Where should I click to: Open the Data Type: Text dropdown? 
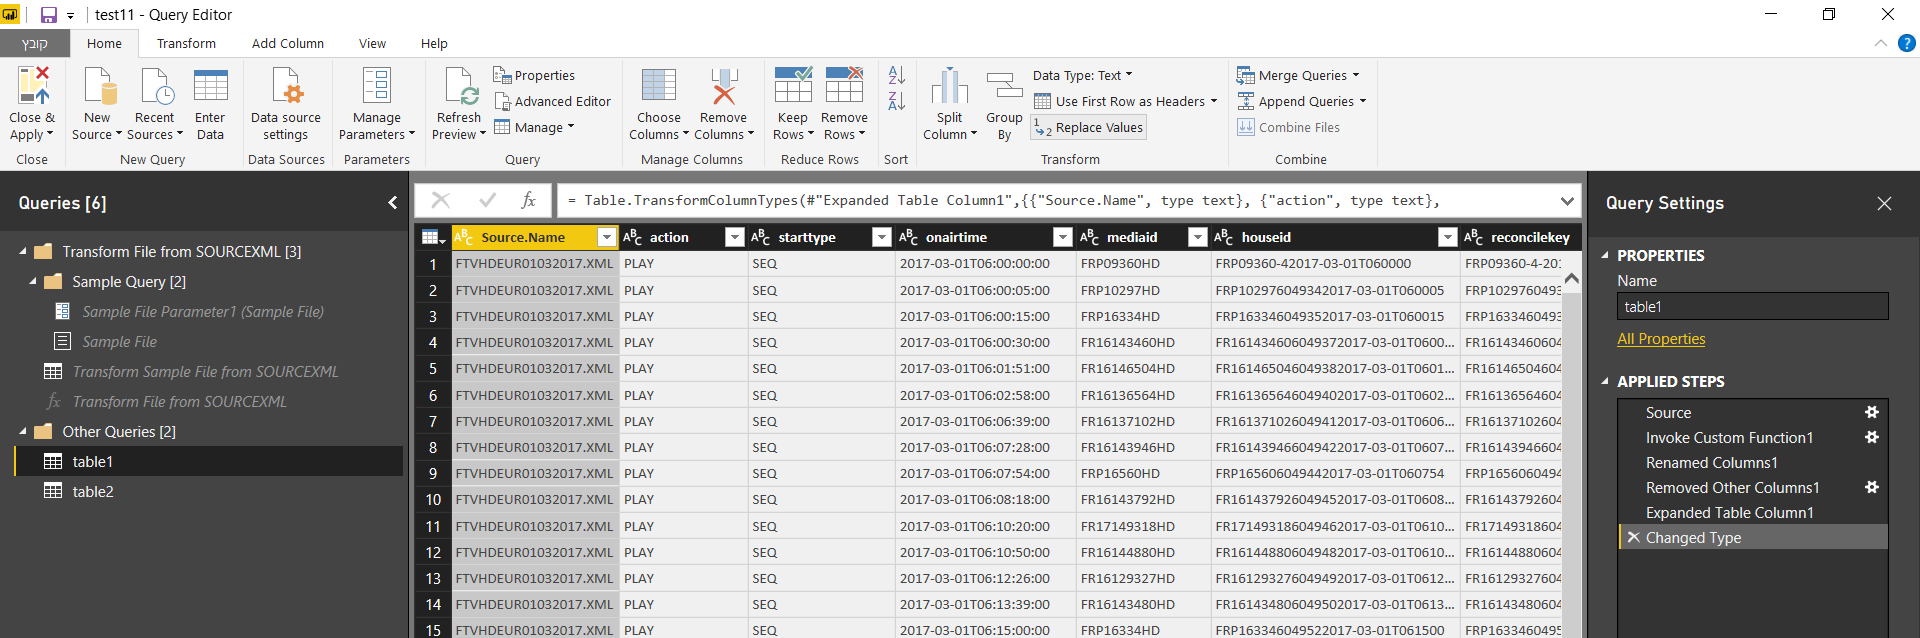[1083, 75]
